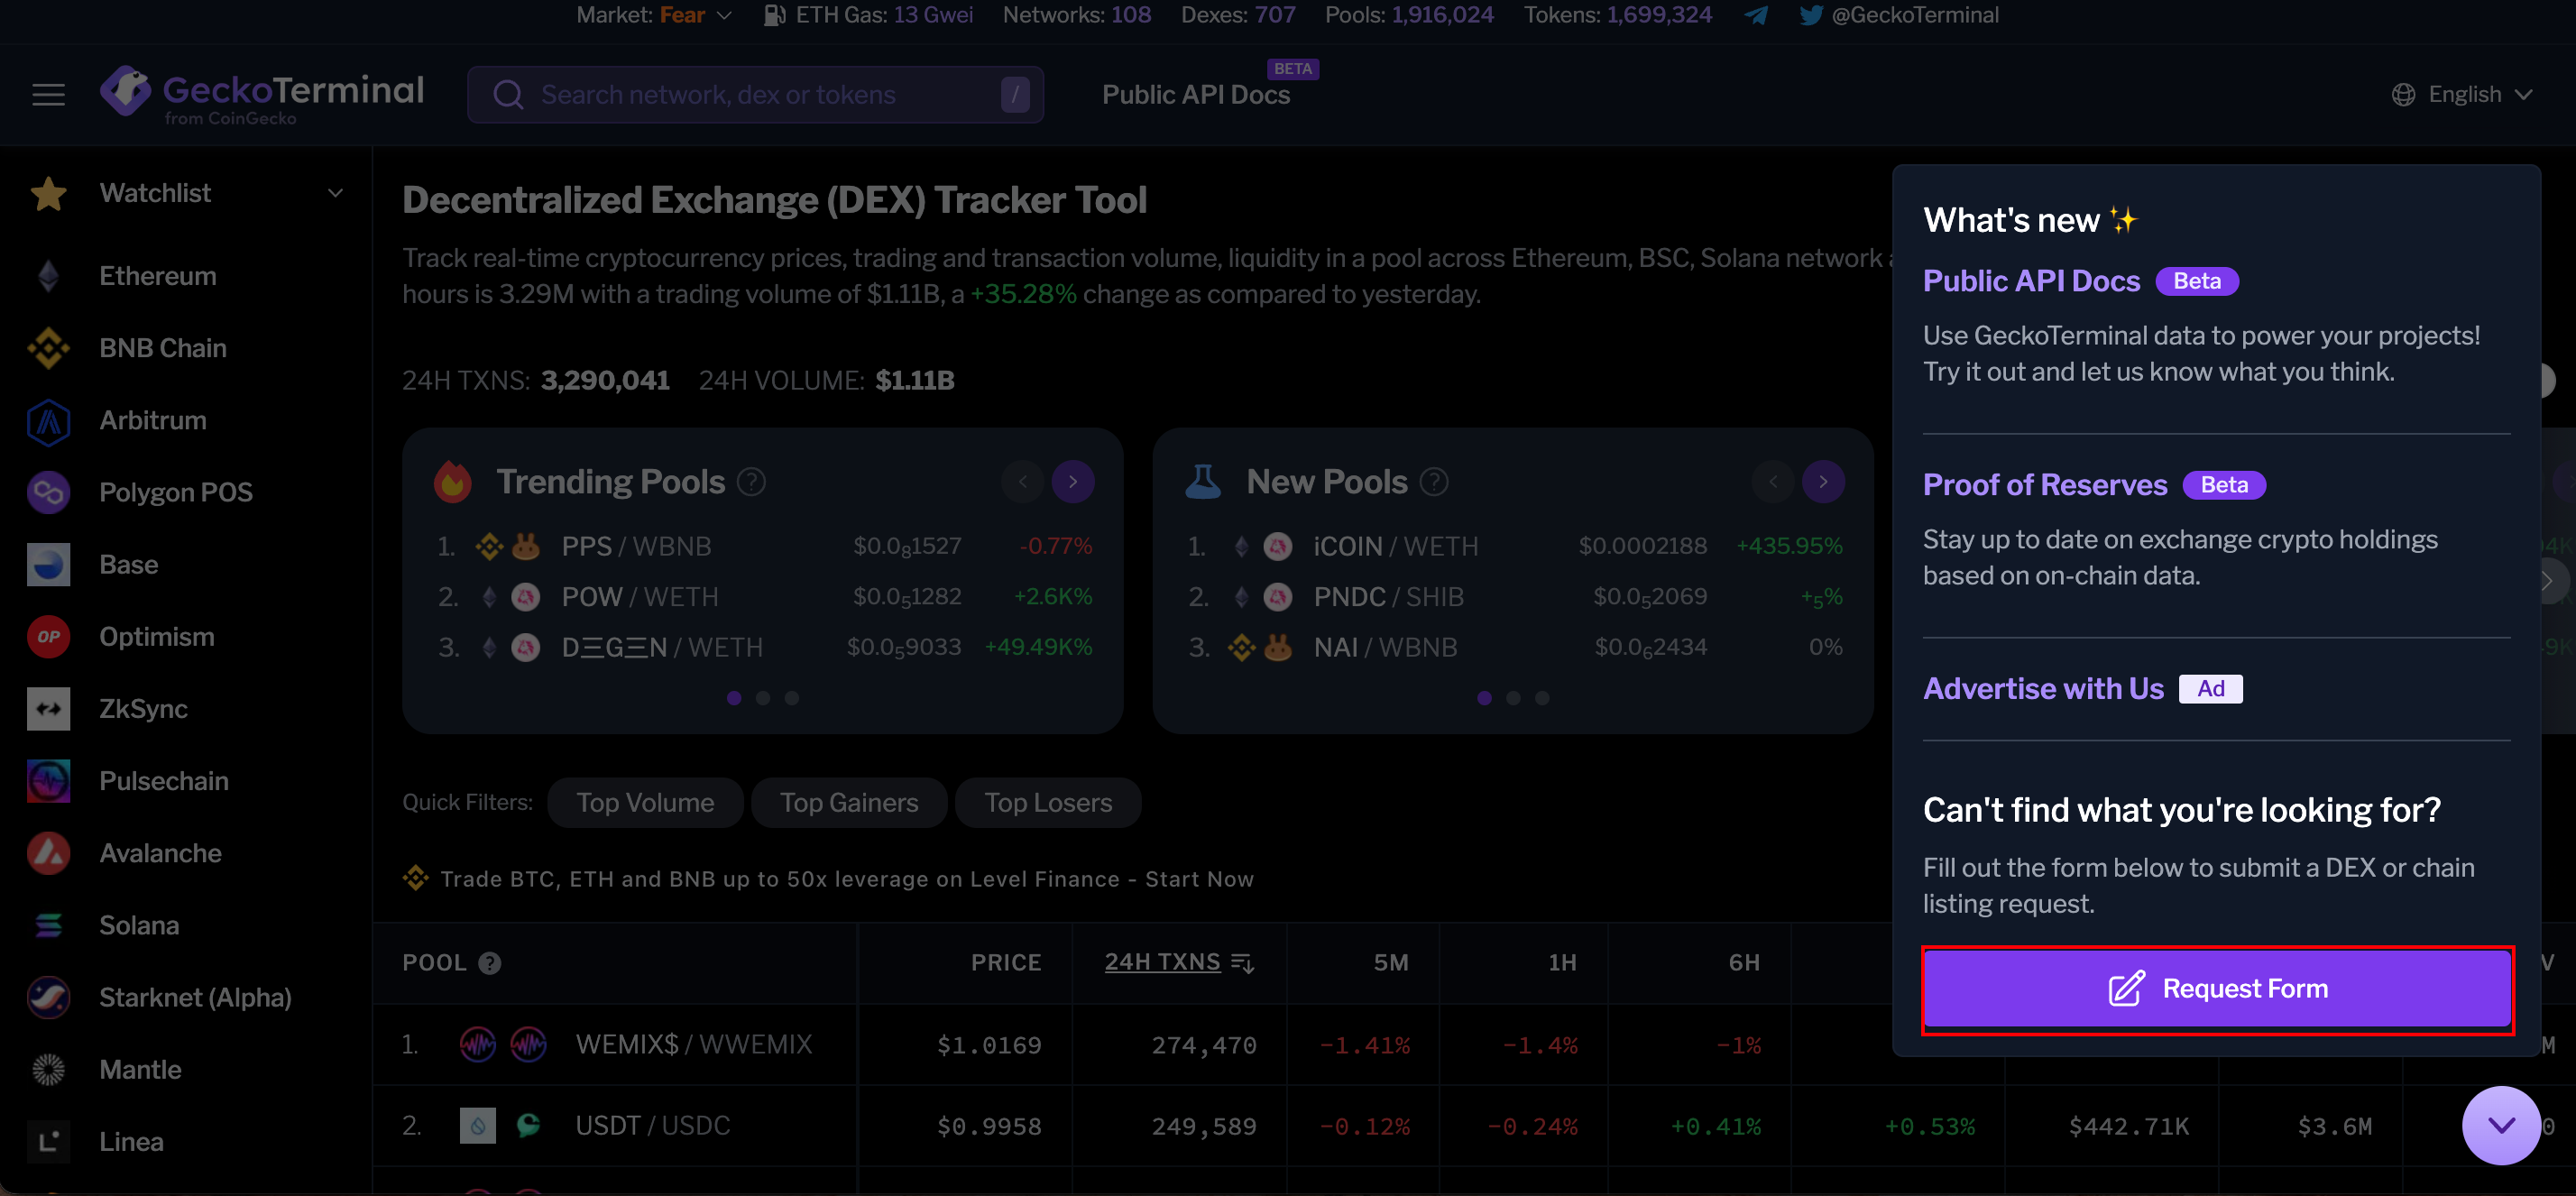Select second New Pools carousel dot
This screenshot has height=1196, width=2576.
(1513, 698)
